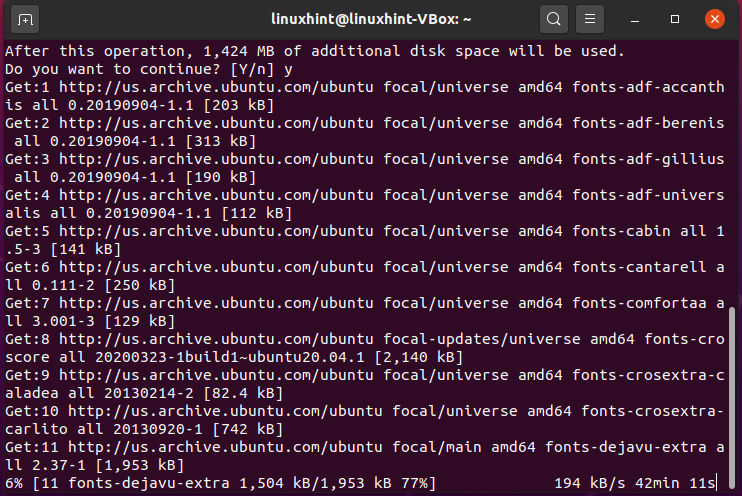The image size is (742, 496).
Task: Click the '42min 11s' remaining time
Action: click(675, 483)
